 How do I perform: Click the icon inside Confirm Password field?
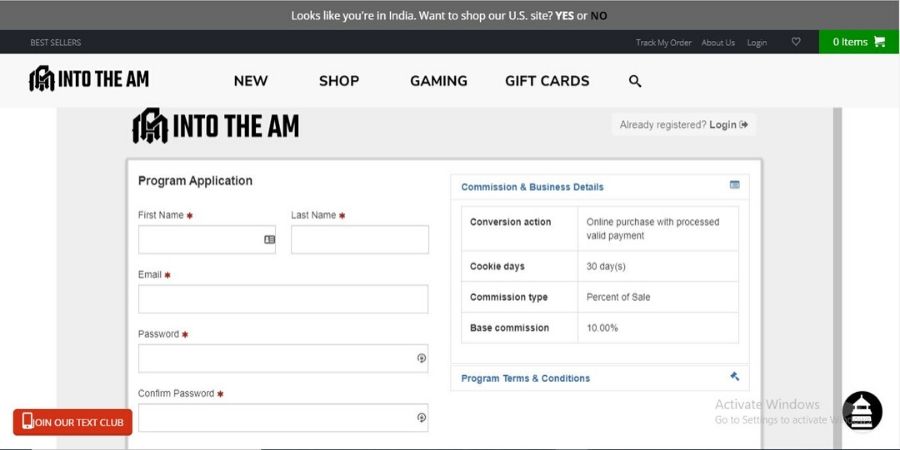coord(421,418)
